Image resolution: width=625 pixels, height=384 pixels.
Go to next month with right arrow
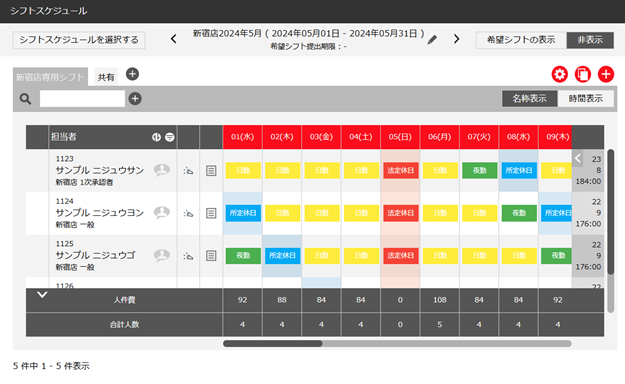(x=457, y=39)
